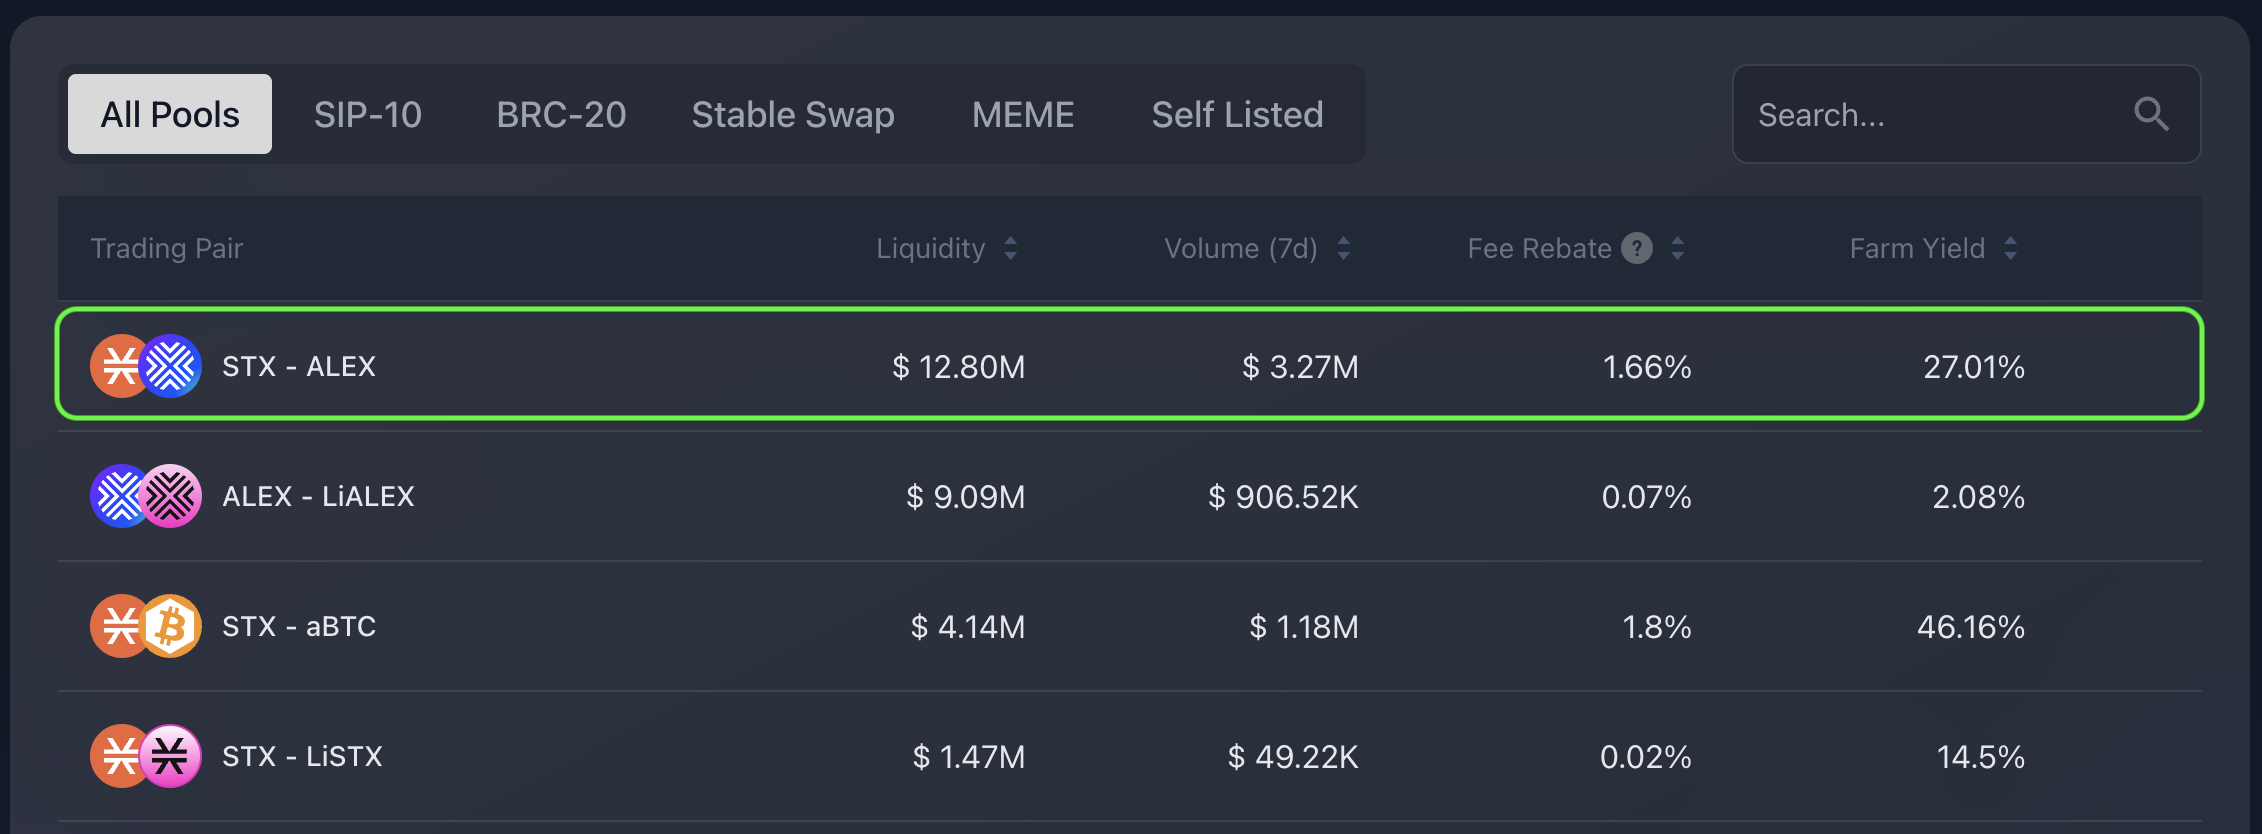Click the 0.07% fee rebate value

click(1646, 497)
